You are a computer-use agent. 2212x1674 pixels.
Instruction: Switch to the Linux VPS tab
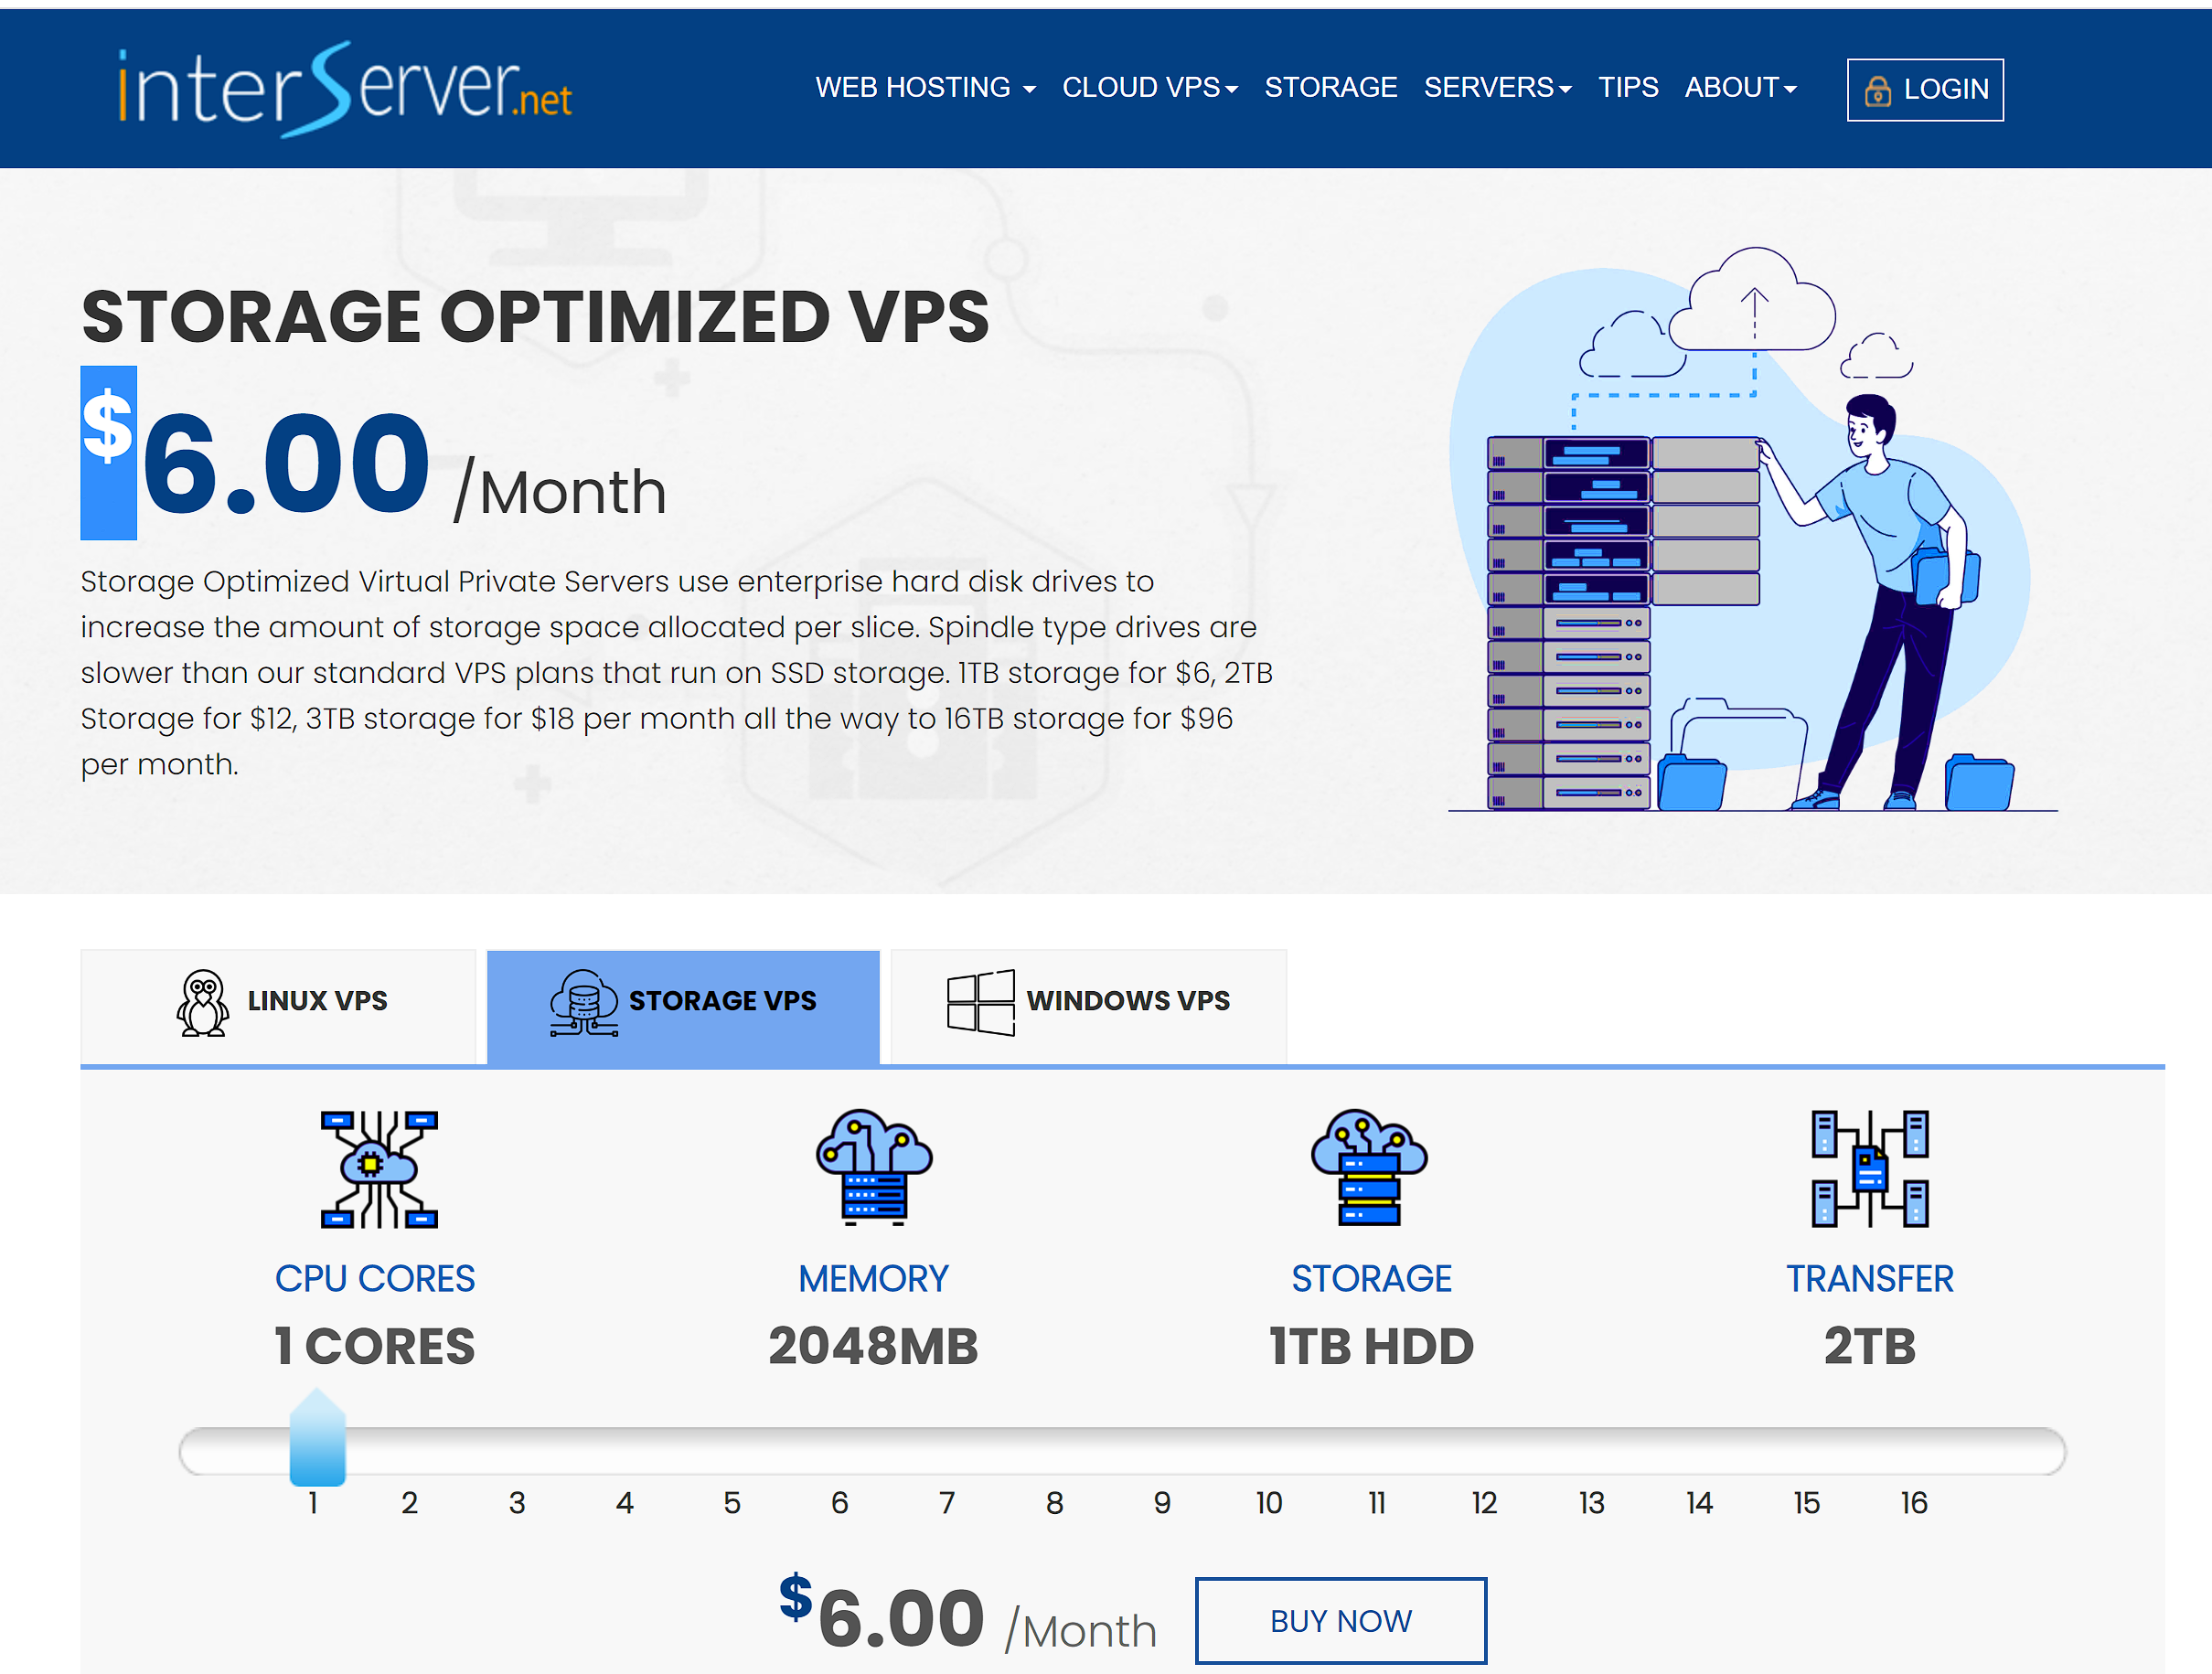[280, 1002]
